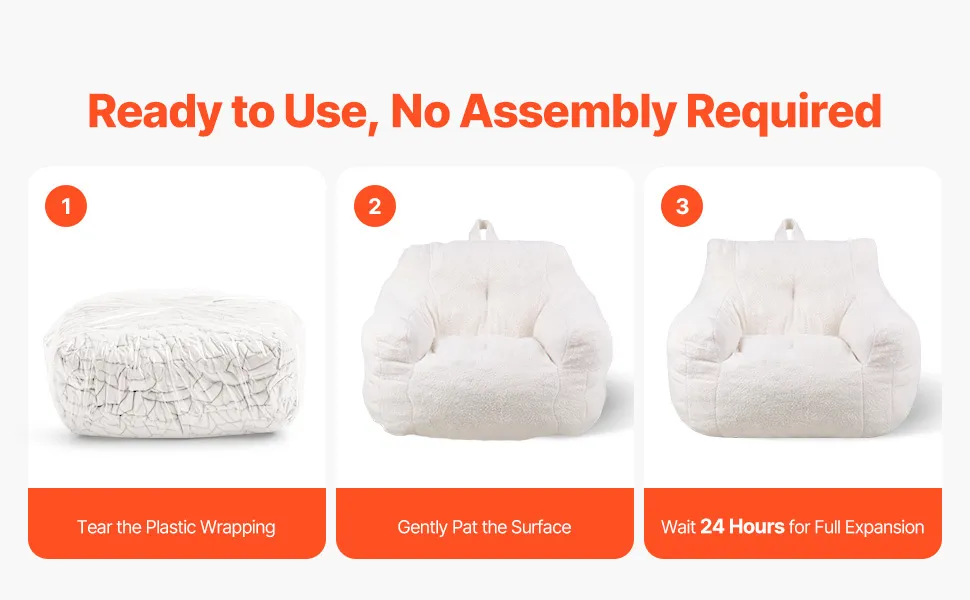
Task: Select the plastic-wrapped compressed chair image
Action: pos(174,364)
